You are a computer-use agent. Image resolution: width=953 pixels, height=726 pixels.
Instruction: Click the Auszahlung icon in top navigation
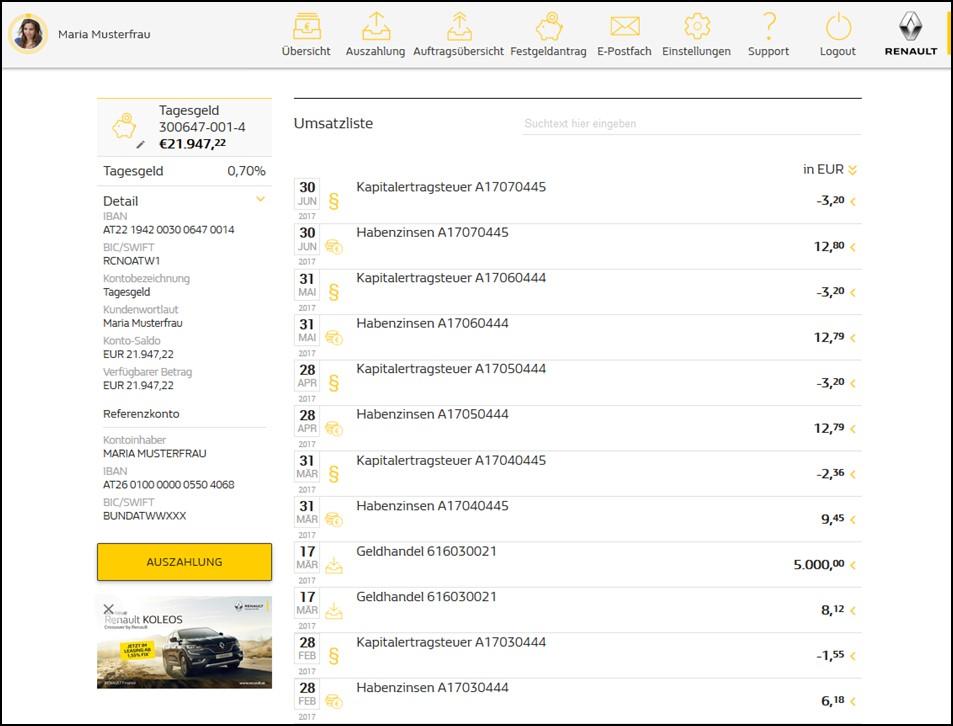[375, 28]
